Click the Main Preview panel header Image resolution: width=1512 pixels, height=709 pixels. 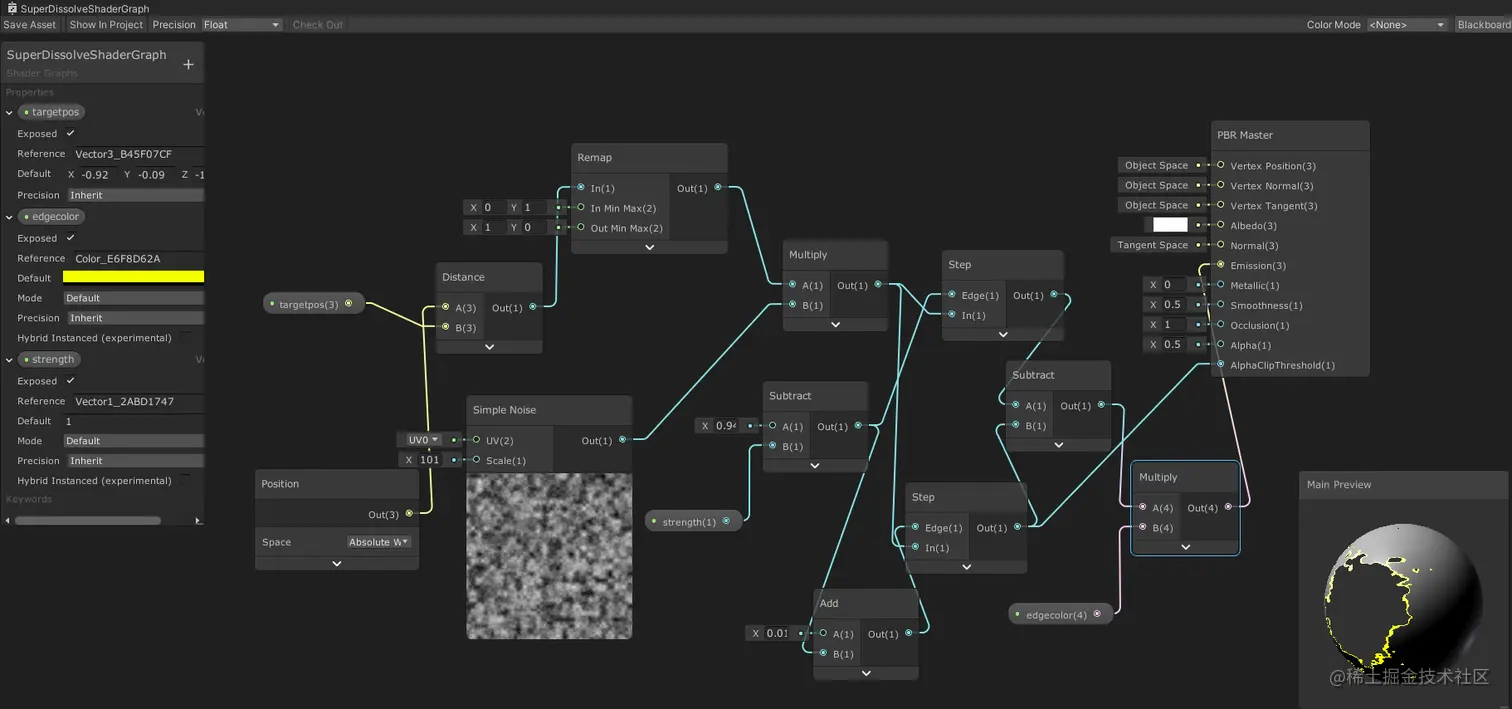pos(1338,484)
